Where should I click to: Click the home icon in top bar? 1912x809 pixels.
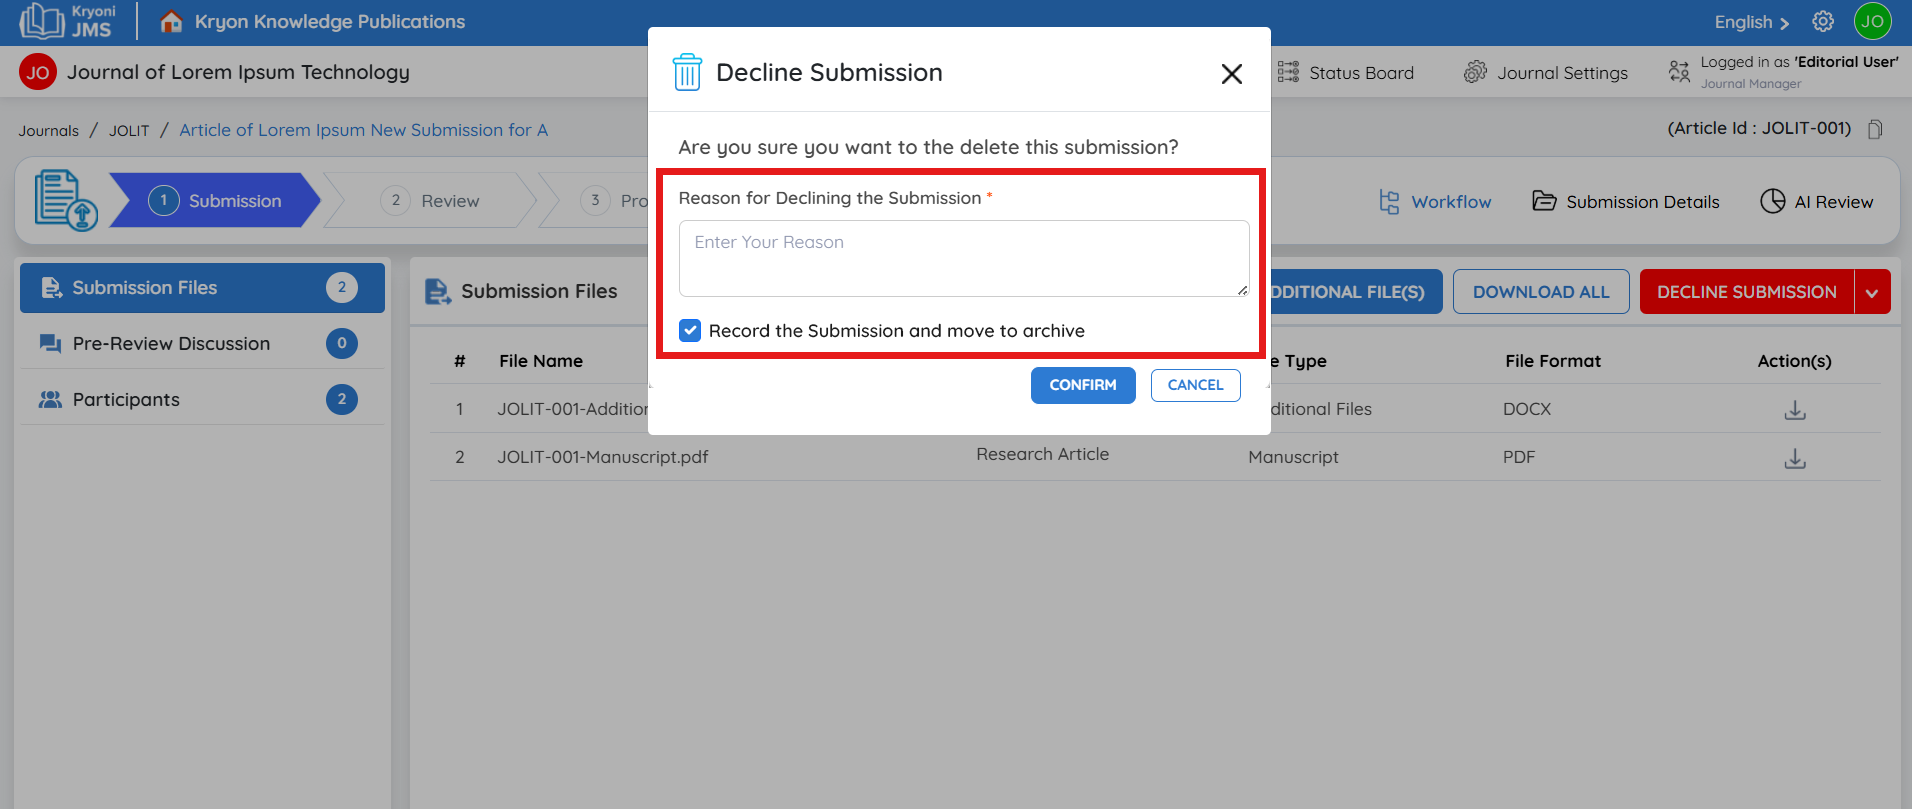pyautogui.click(x=171, y=21)
